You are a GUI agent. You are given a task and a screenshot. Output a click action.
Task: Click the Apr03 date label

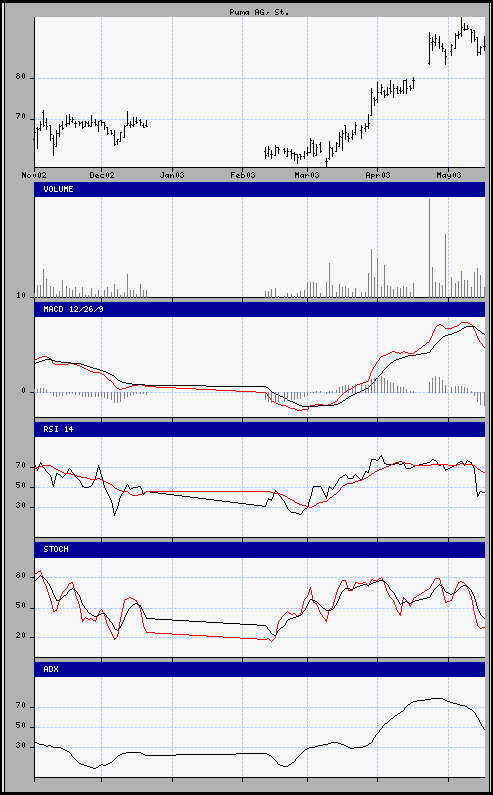pyautogui.click(x=378, y=175)
